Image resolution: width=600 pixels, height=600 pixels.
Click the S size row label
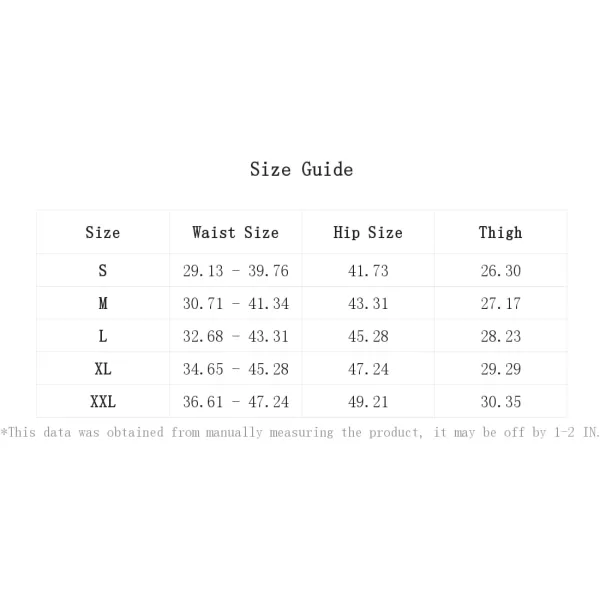coord(103,271)
